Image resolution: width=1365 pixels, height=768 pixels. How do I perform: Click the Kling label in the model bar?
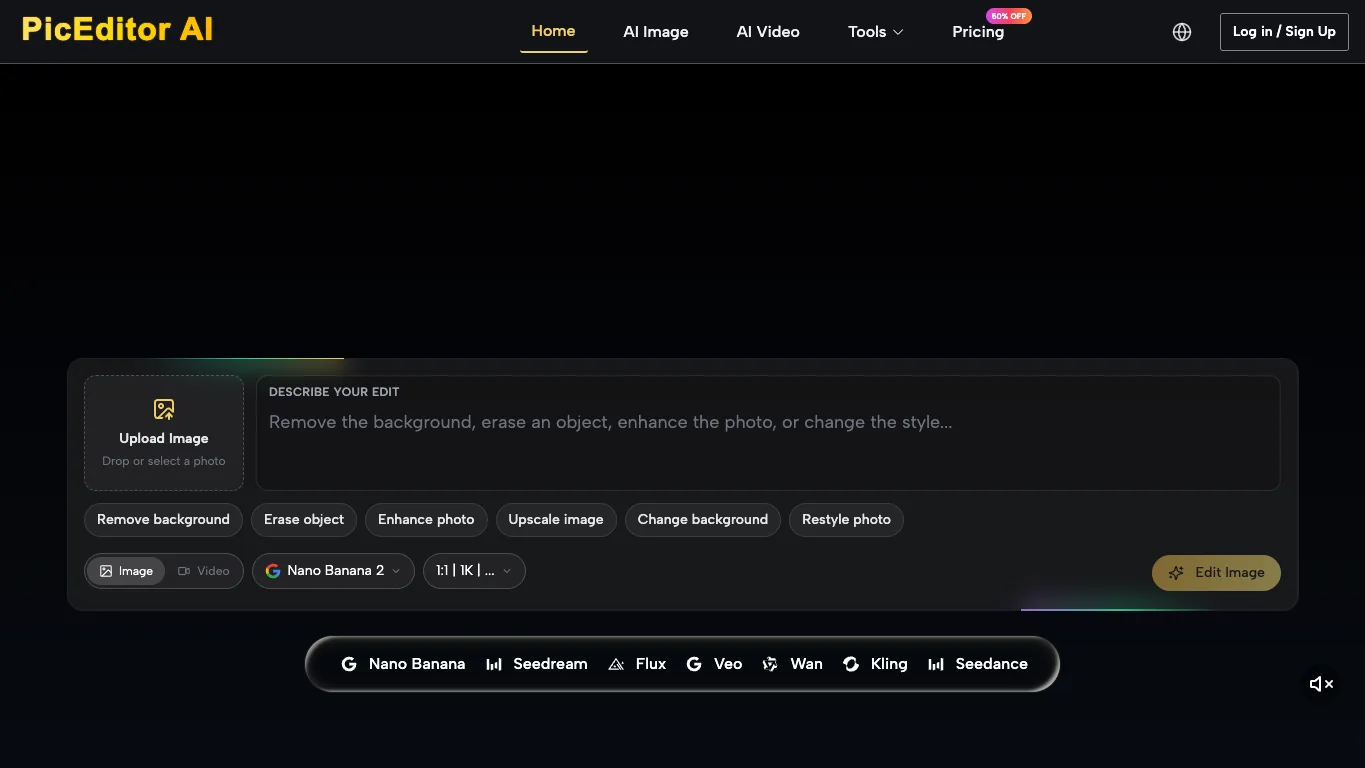click(x=889, y=664)
